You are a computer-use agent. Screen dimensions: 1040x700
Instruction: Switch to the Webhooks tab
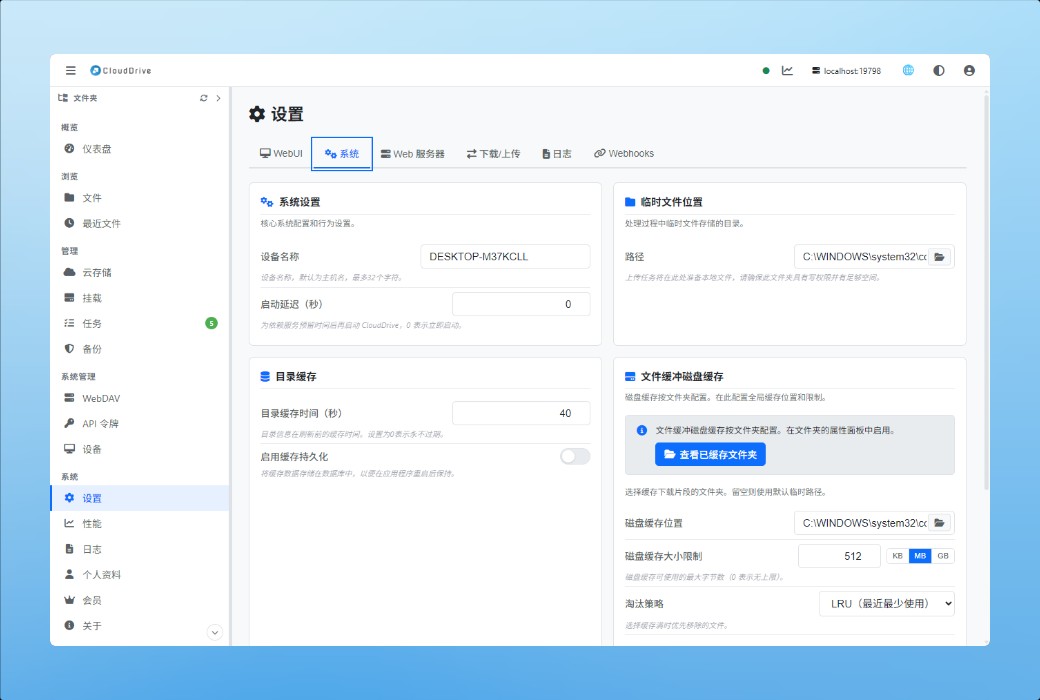click(x=623, y=153)
